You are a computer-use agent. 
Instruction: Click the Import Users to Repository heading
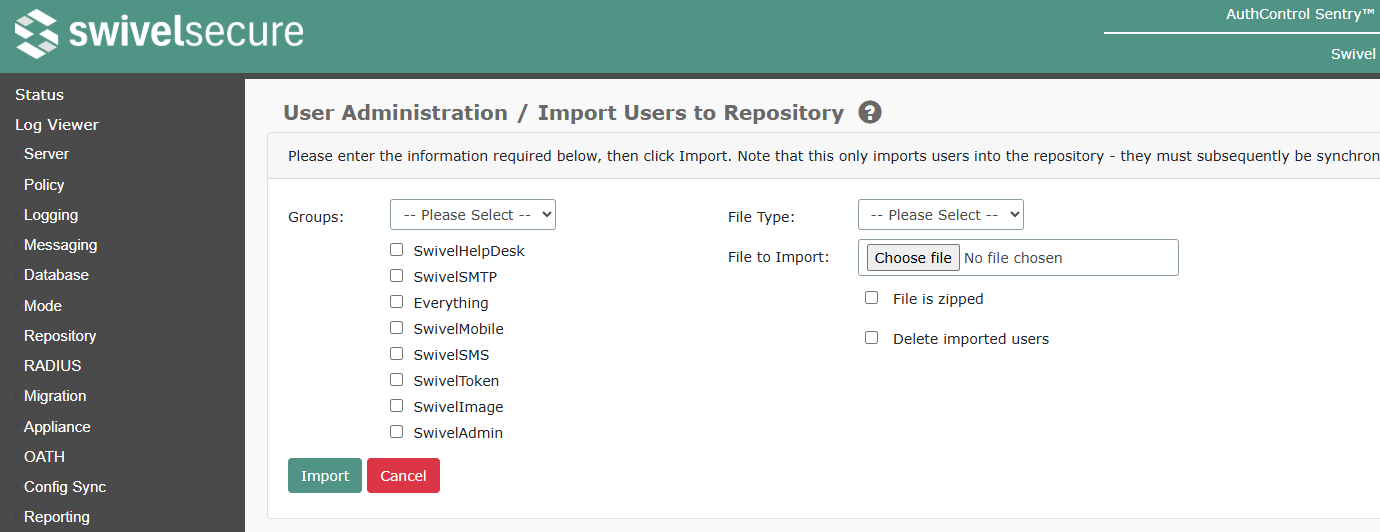point(691,113)
